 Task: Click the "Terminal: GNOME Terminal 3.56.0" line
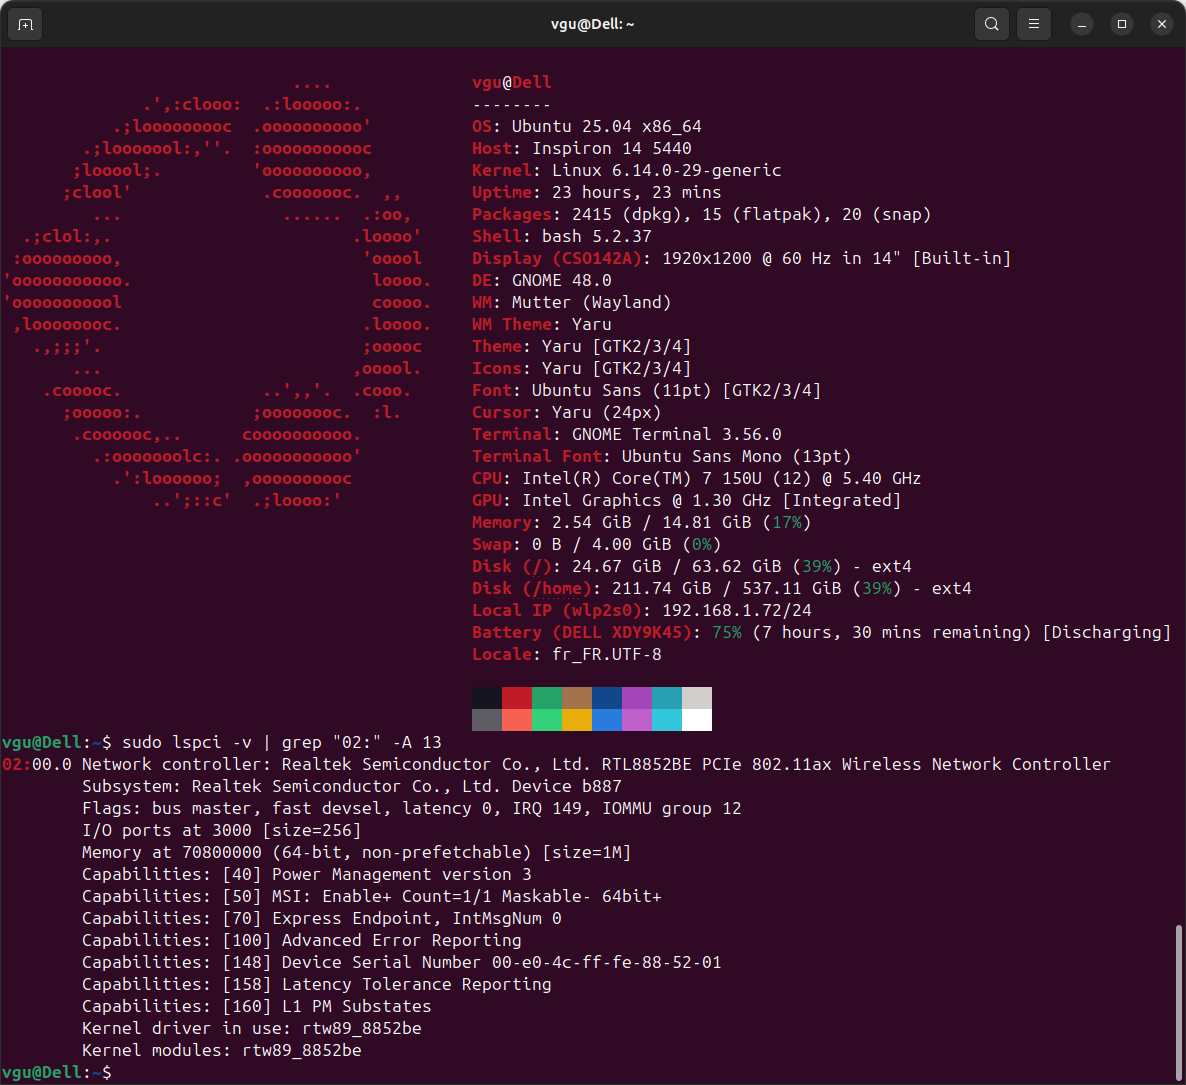click(627, 434)
